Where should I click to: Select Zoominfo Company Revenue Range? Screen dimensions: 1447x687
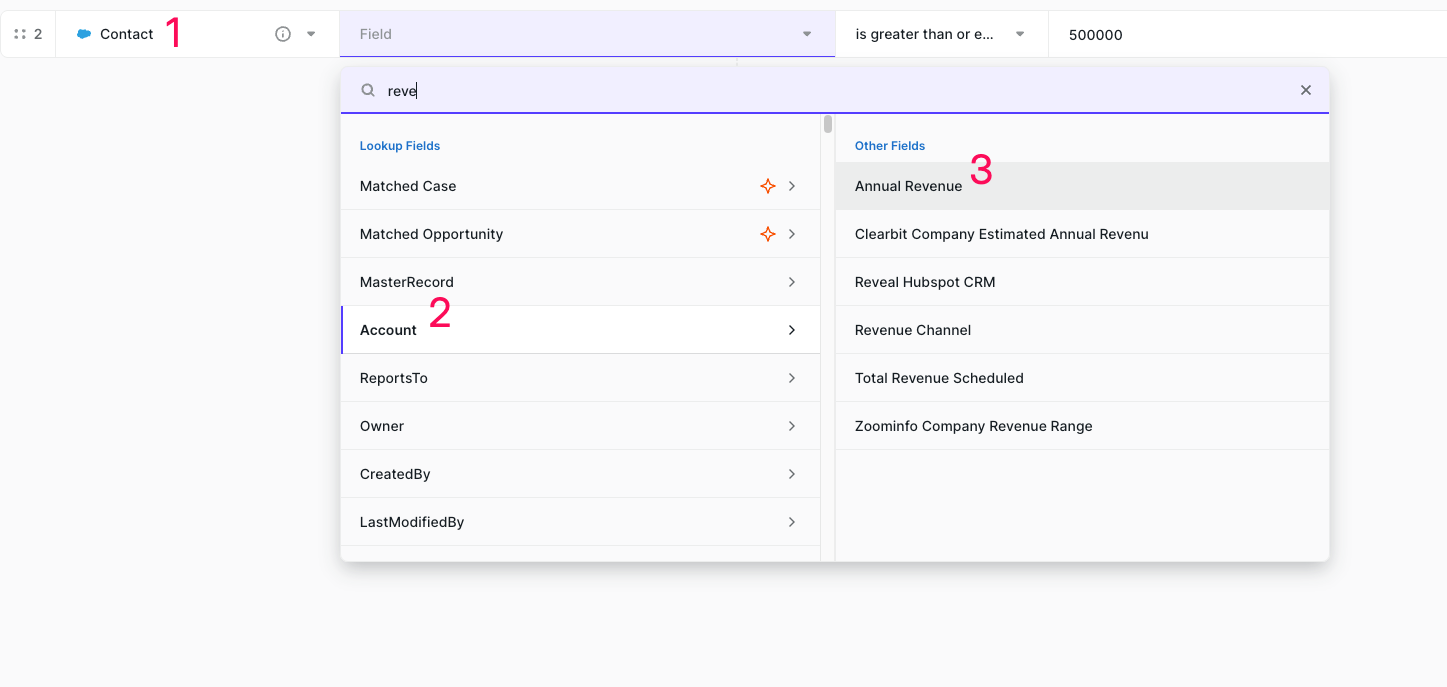973,426
